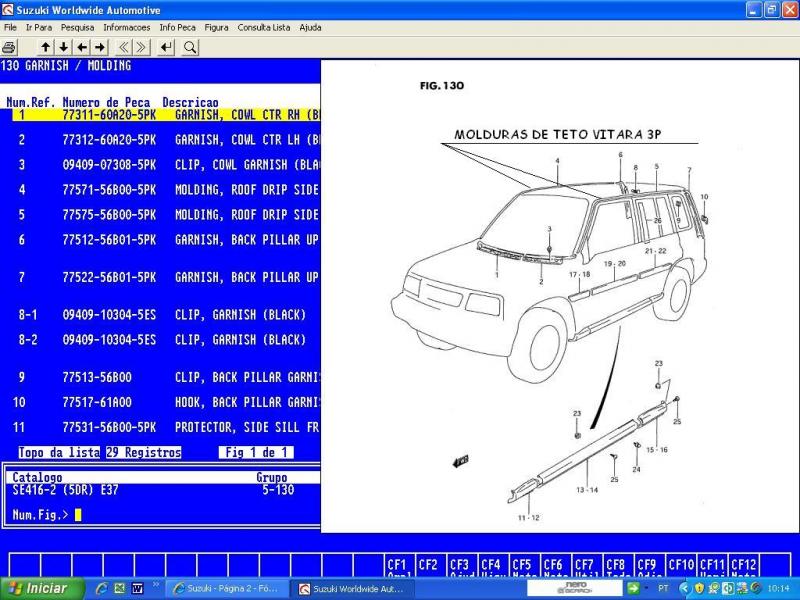Click the right arrow toolbar button
This screenshot has width=800, height=600.
(x=100, y=47)
